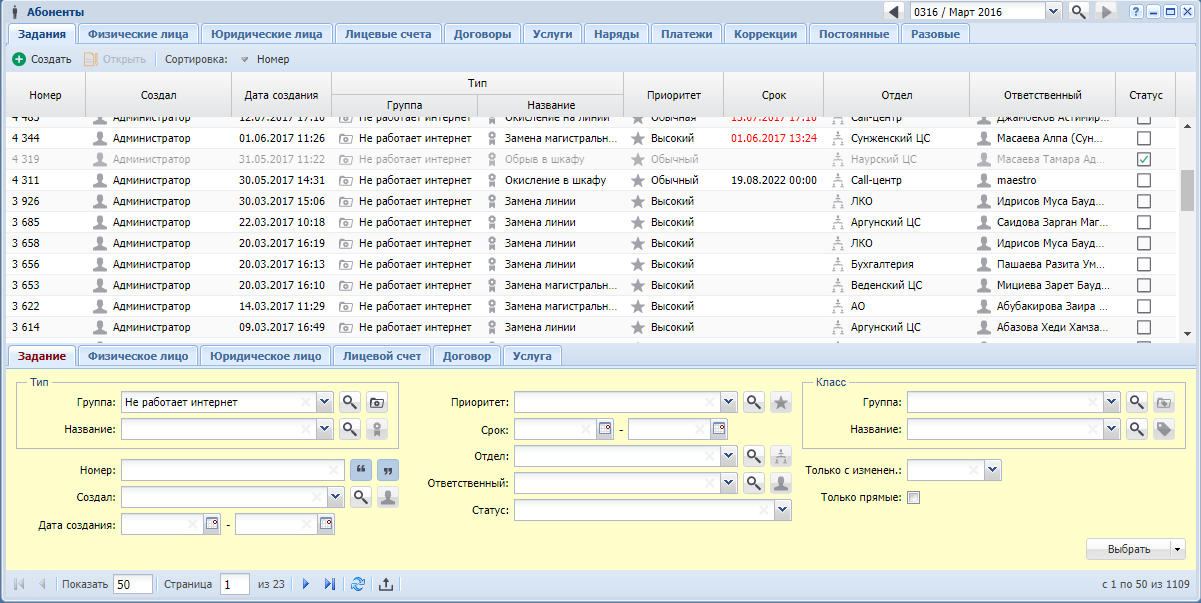Toggle status checkbox for task 3 658

click(1144, 243)
